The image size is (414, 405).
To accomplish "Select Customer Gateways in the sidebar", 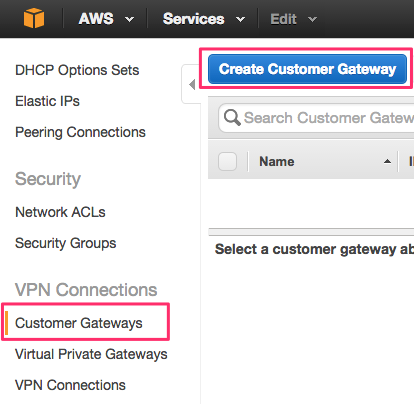I will pyautogui.click(x=79, y=323).
